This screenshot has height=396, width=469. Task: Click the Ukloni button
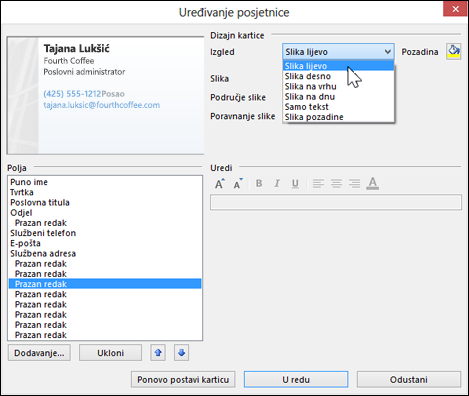110,353
